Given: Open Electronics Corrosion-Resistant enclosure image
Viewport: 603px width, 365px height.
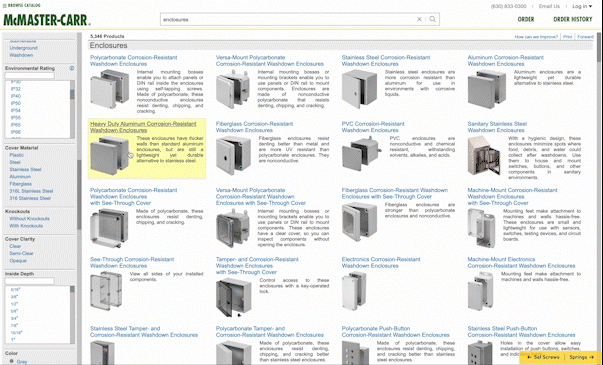Looking at the screenshot, I should [354, 291].
